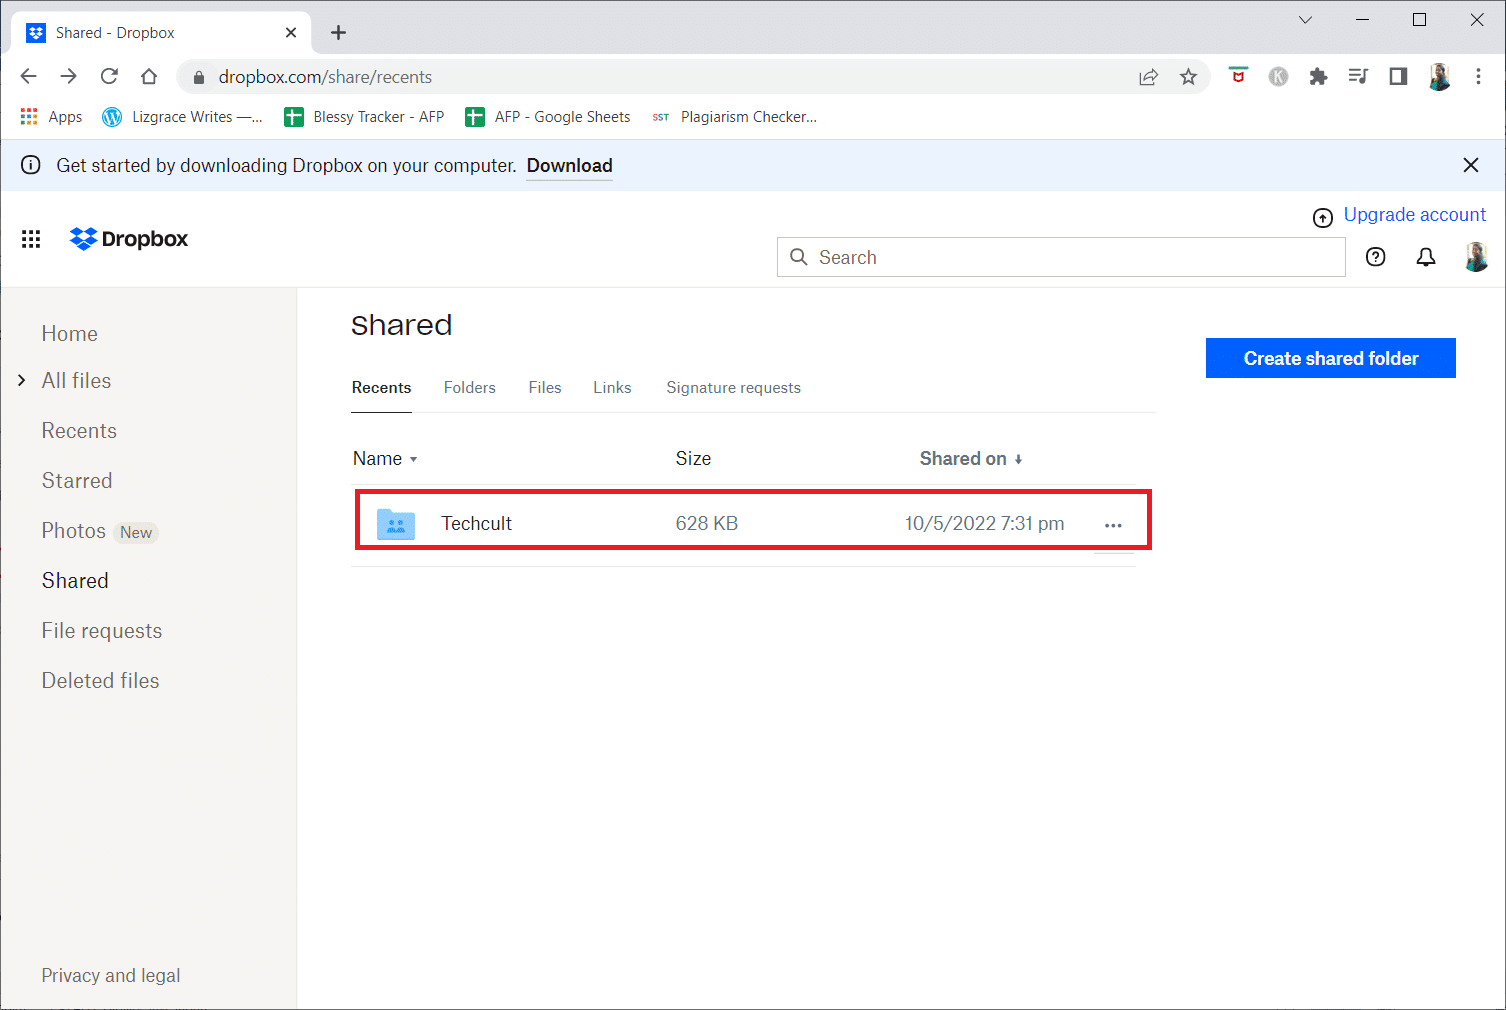1506x1010 pixels.
Task: Open File requests in the sidebar
Action: (102, 631)
